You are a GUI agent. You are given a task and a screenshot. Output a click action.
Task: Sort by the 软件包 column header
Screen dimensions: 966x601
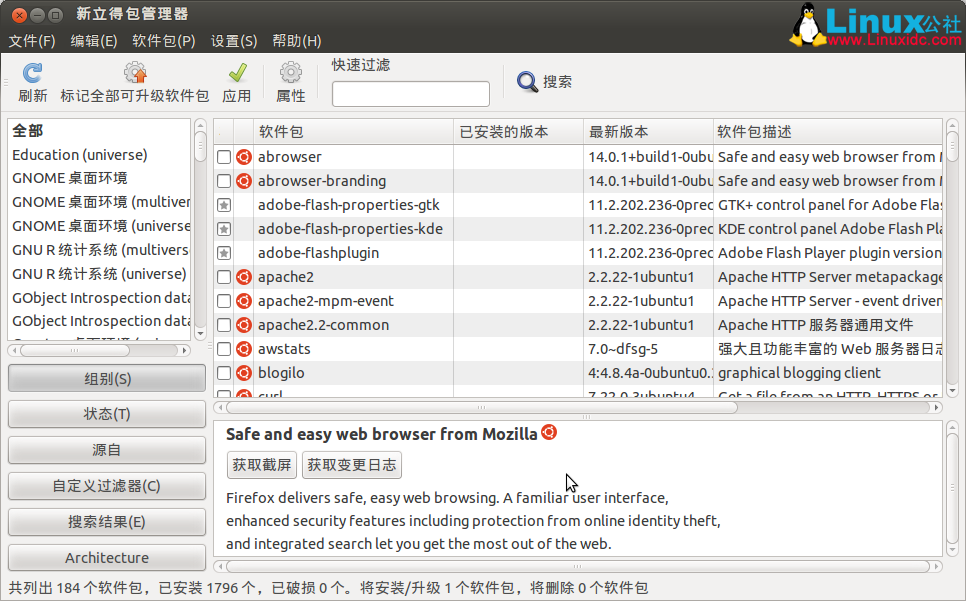click(x=354, y=132)
